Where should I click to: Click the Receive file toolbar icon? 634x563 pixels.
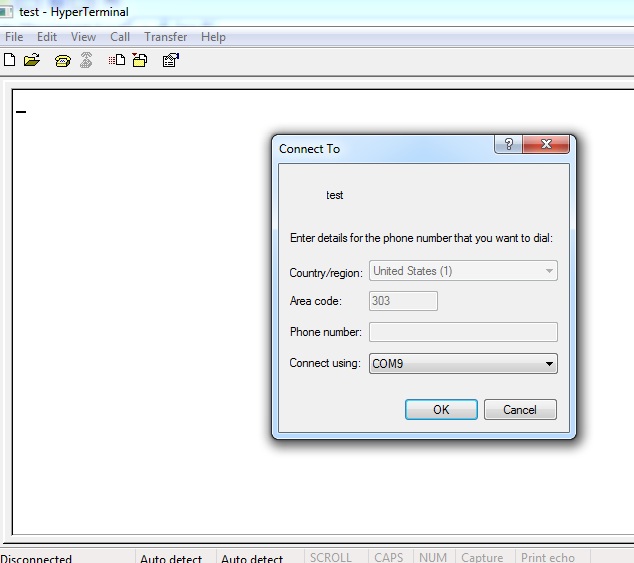tap(140, 60)
